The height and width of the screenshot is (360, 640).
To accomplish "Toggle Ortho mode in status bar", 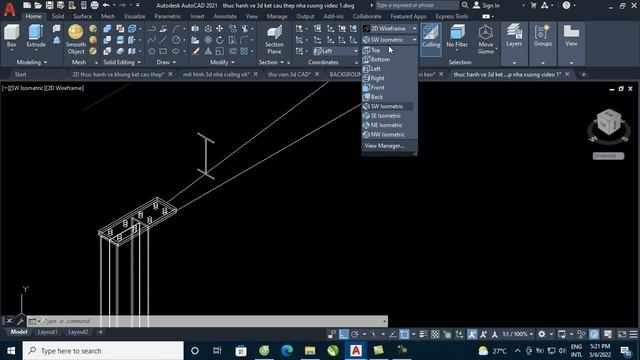I will [344, 334].
